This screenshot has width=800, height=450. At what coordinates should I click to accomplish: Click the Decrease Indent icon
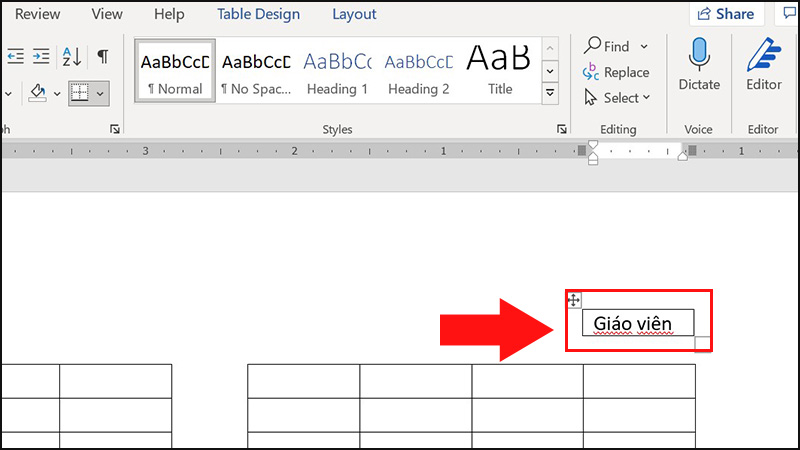(13, 56)
